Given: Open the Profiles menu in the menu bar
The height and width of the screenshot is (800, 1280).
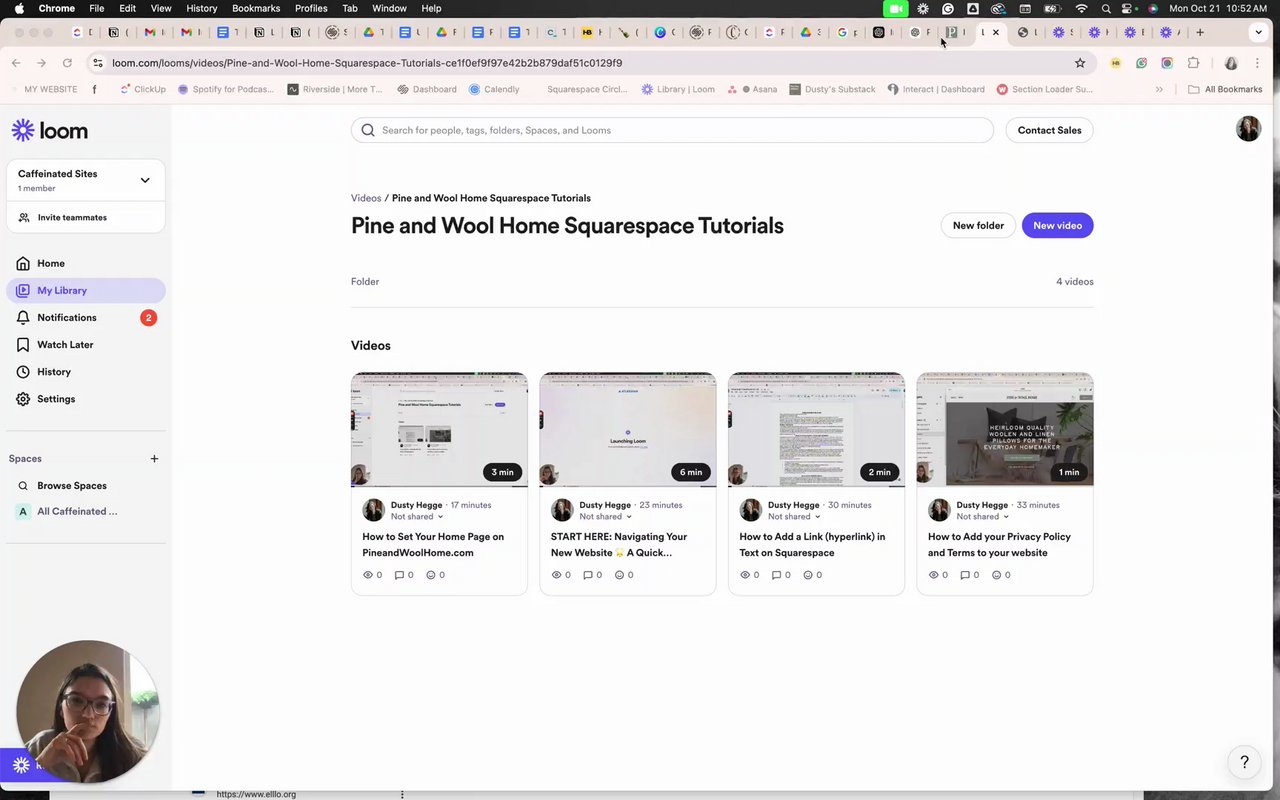Looking at the screenshot, I should point(311,8).
